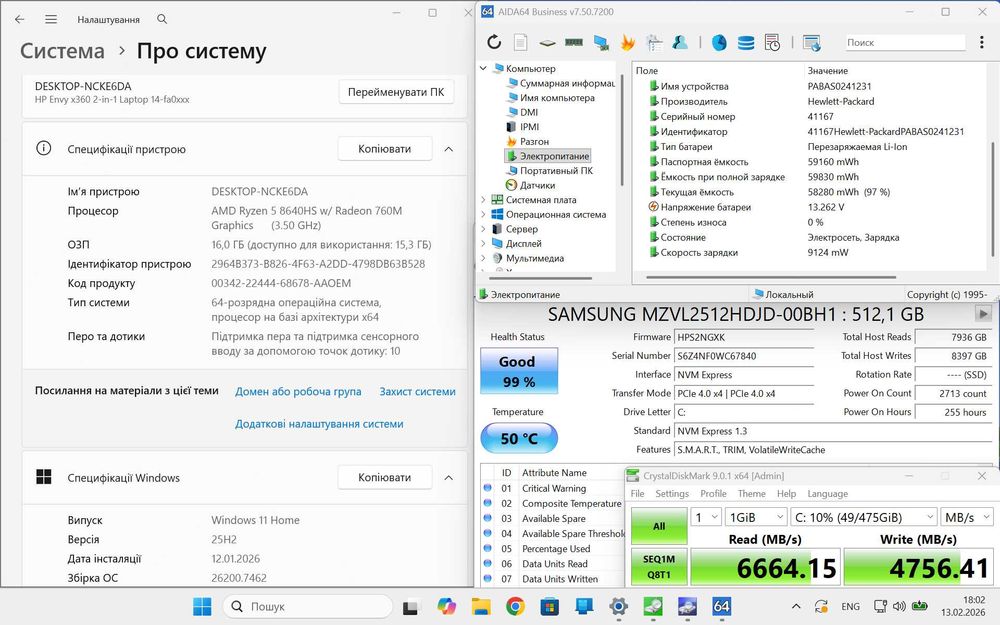Open the Settings hamburger navigation menu

point(51,19)
